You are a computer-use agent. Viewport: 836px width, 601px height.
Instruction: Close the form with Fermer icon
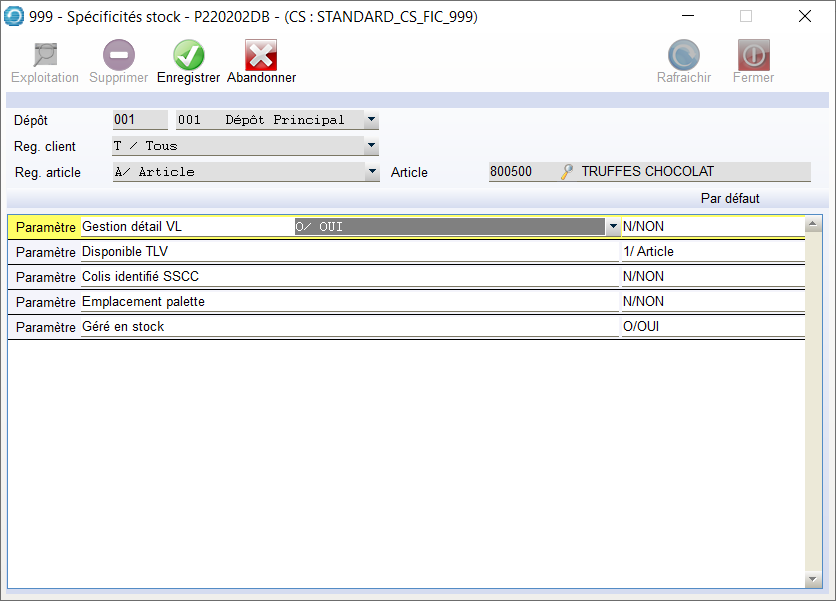click(753, 56)
